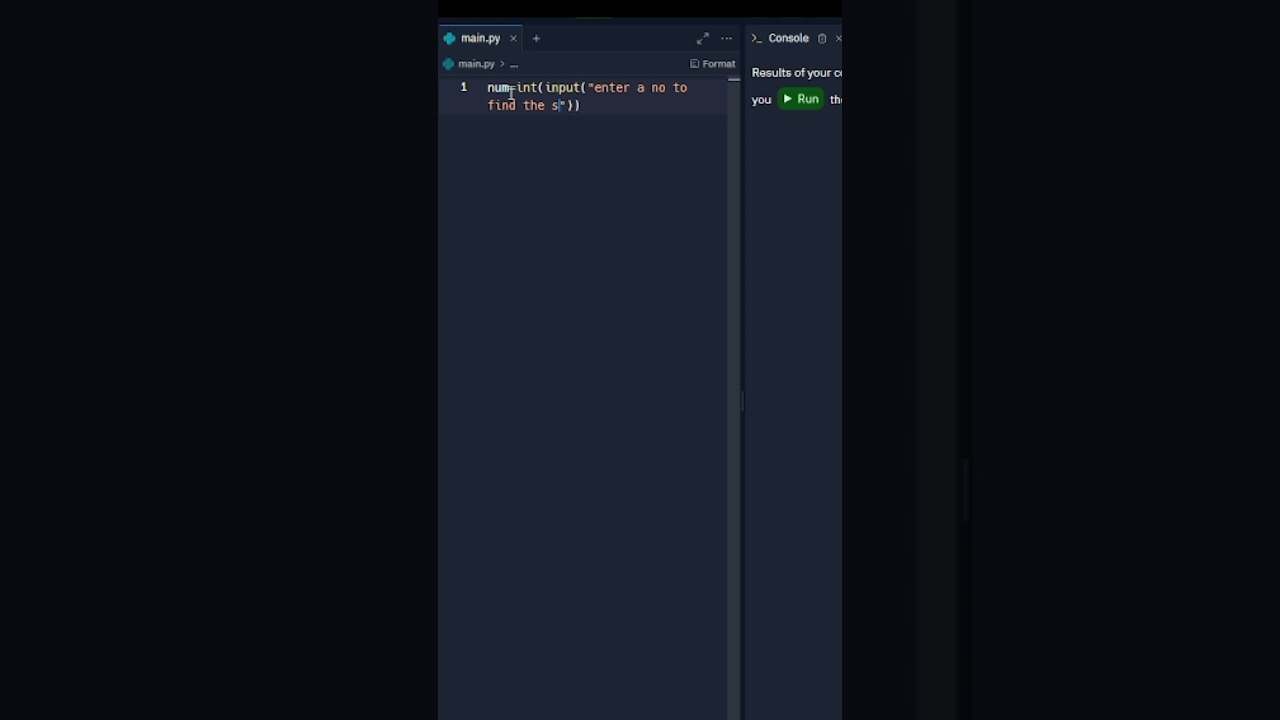Close the Console pane
The width and height of the screenshot is (1280, 720).
(838, 39)
